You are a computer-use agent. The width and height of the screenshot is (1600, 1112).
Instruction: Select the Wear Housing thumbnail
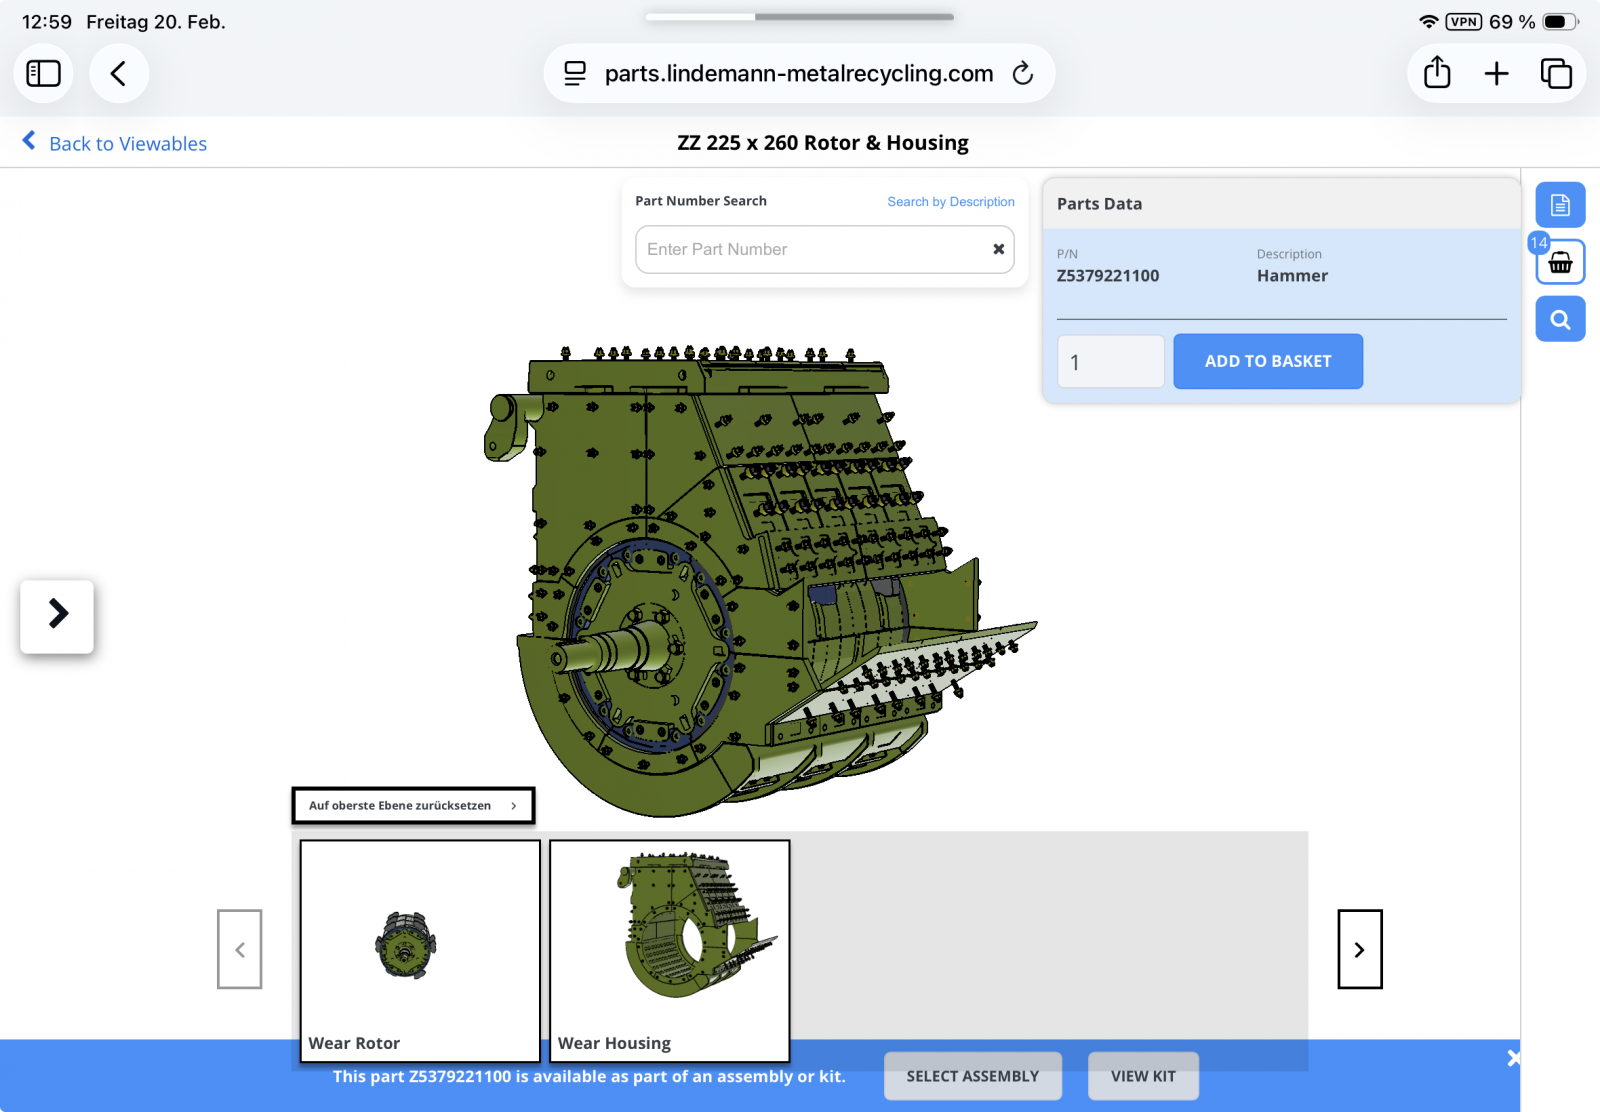669,949
